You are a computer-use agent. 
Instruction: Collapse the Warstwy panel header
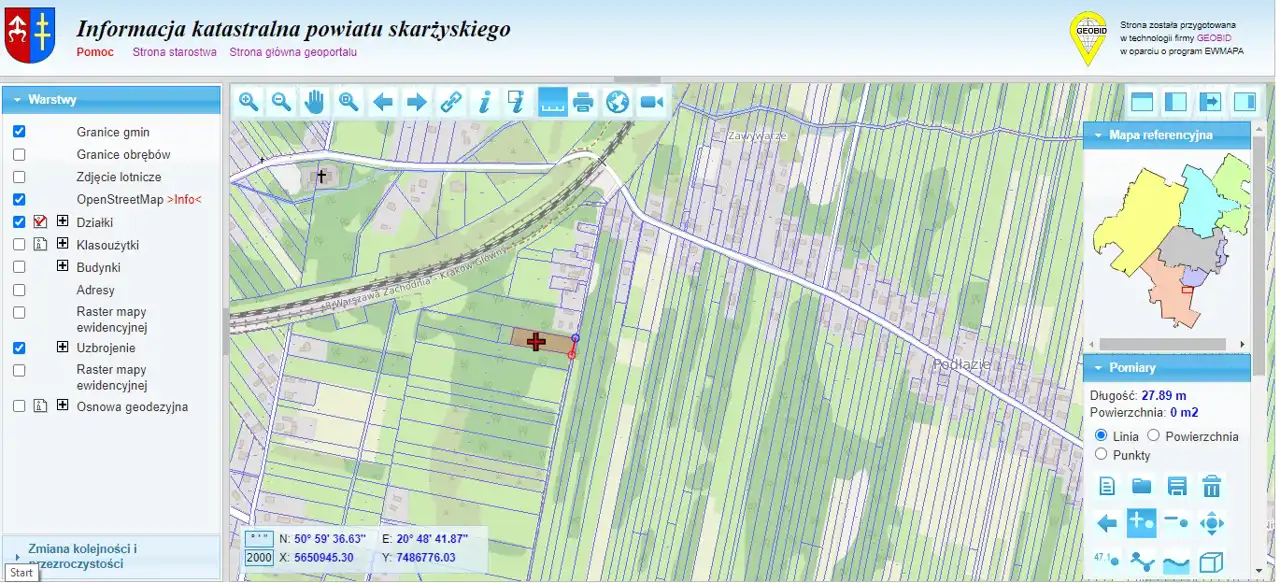(111, 100)
